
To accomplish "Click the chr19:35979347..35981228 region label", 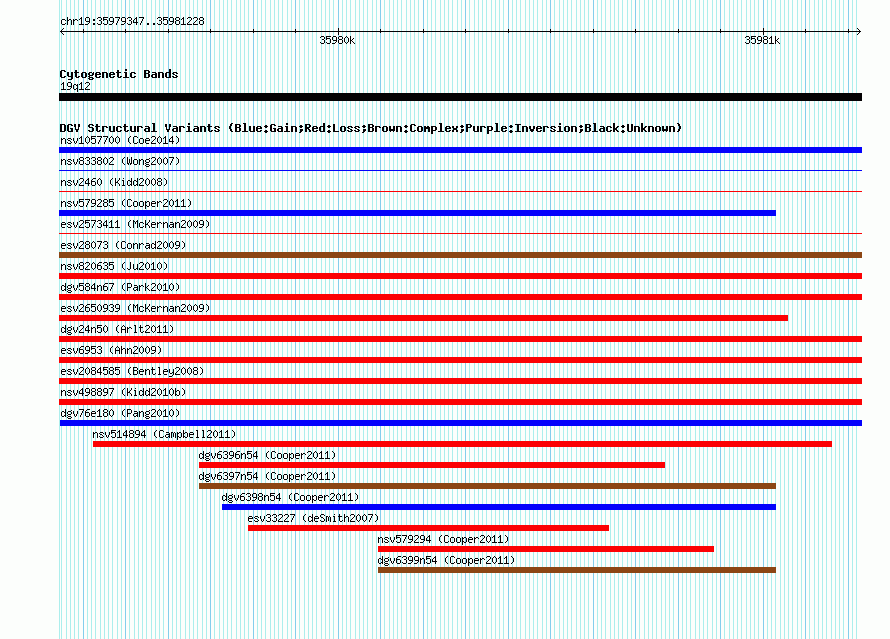I will (132, 21).
